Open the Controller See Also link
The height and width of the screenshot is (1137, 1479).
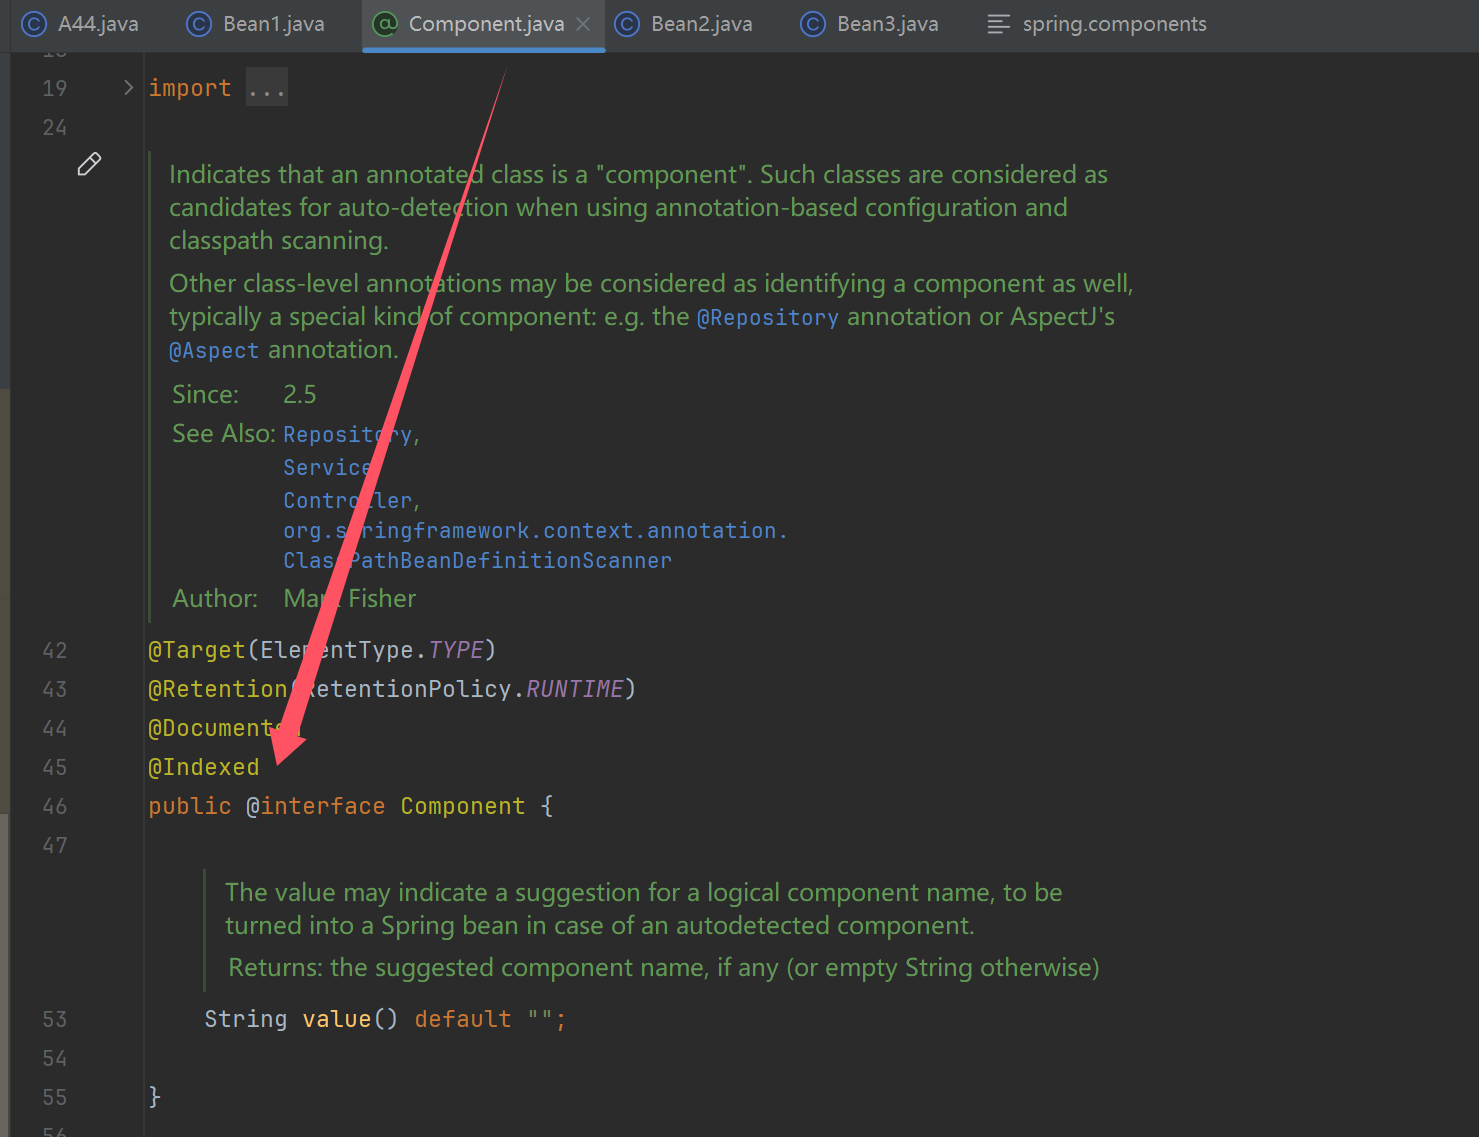pyautogui.click(x=348, y=501)
